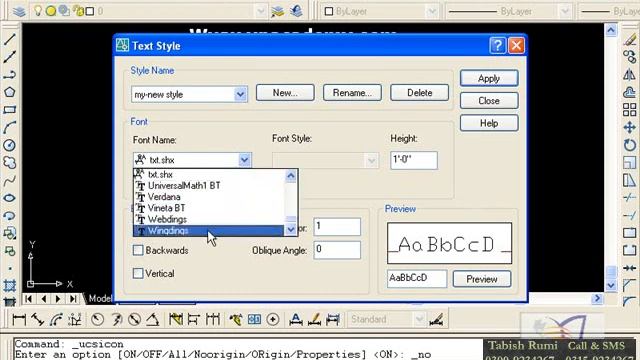The height and width of the screenshot is (360, 640).
Task: Open Layer Properties Manager icon
Action: pos(19,11)
